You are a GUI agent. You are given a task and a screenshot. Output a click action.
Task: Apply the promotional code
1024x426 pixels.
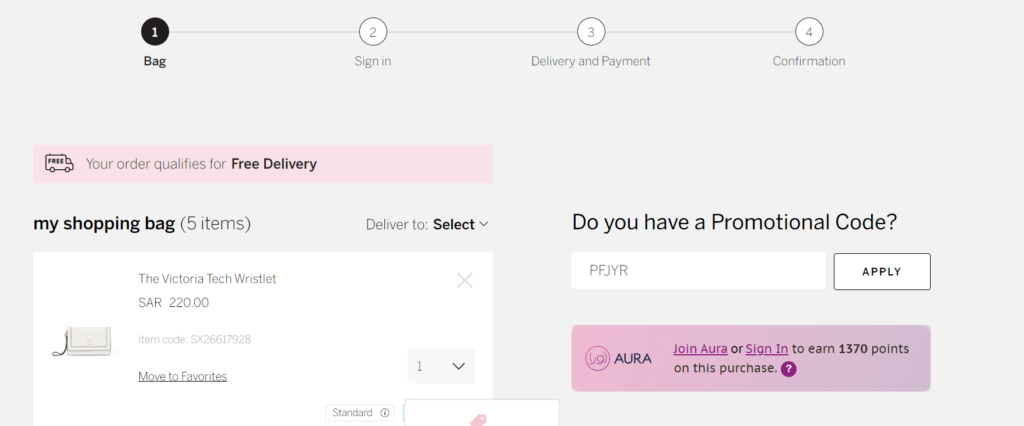tap(882, 272)
